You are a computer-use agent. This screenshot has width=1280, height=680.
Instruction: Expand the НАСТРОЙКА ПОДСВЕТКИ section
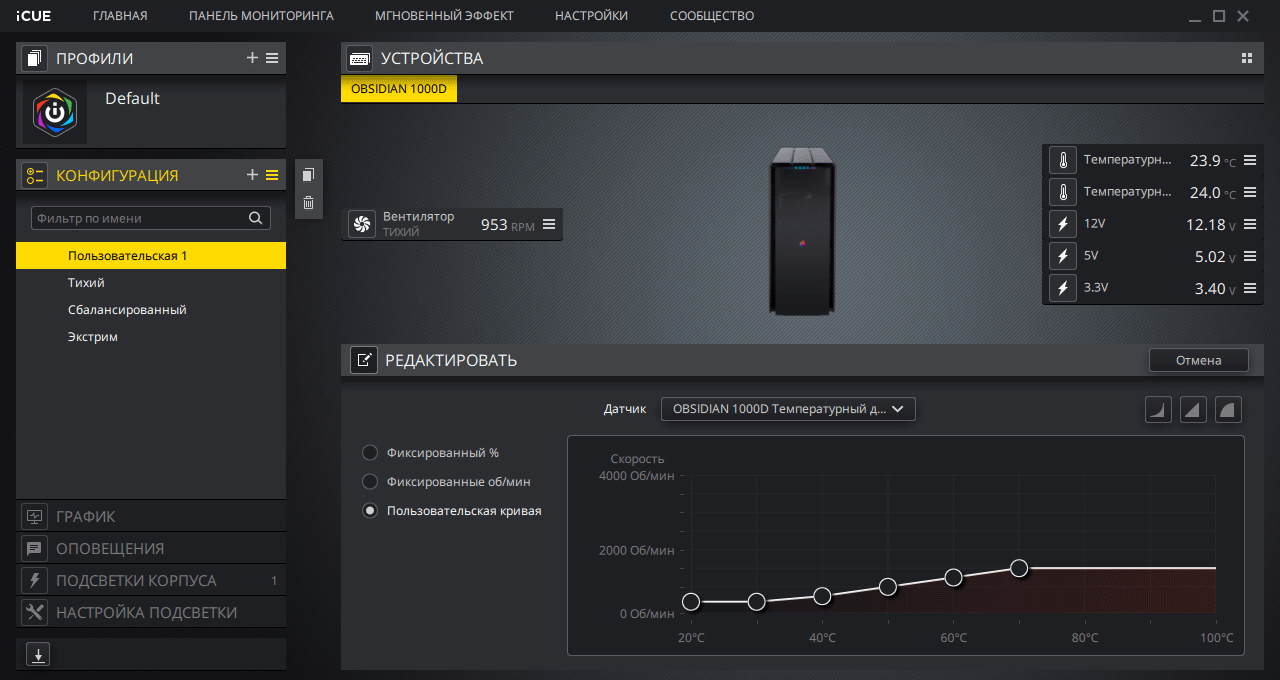[x=151, y=613]
